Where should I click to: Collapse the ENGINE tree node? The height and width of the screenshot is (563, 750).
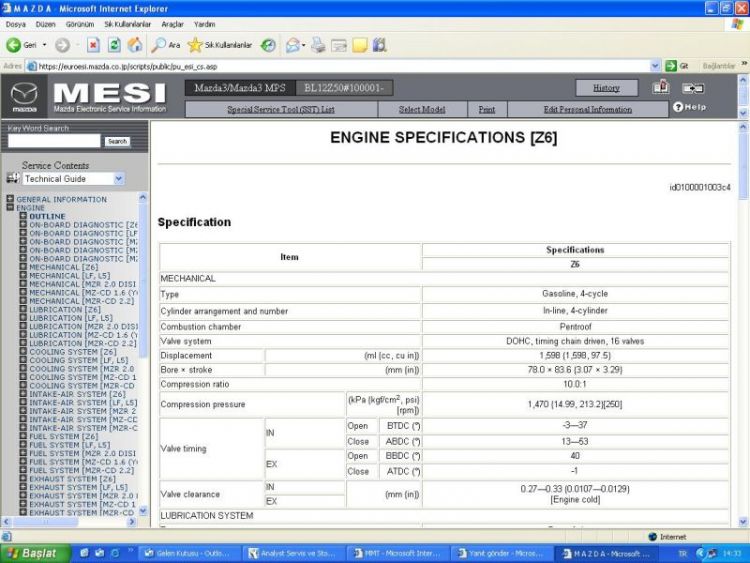point(10,208)
